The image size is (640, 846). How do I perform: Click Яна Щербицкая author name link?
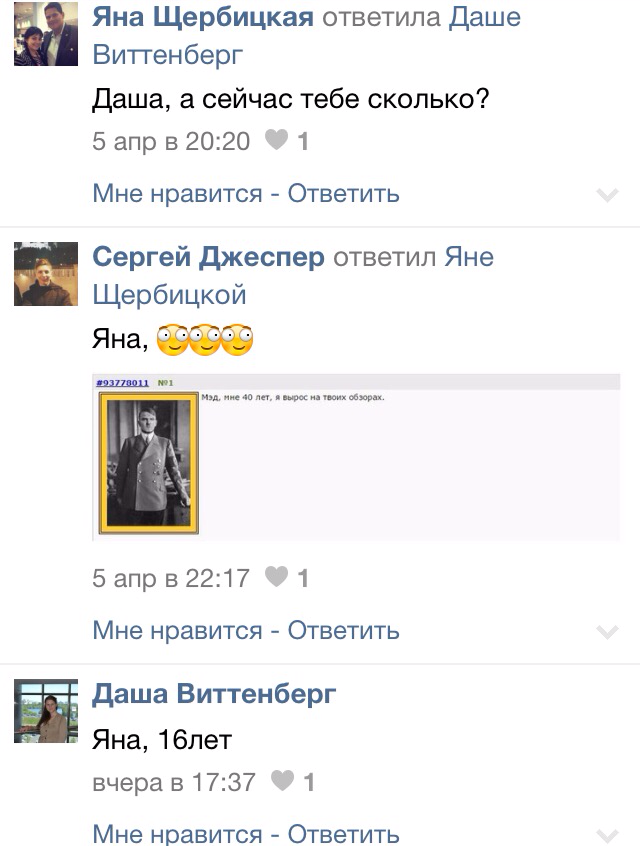(203, 17)
